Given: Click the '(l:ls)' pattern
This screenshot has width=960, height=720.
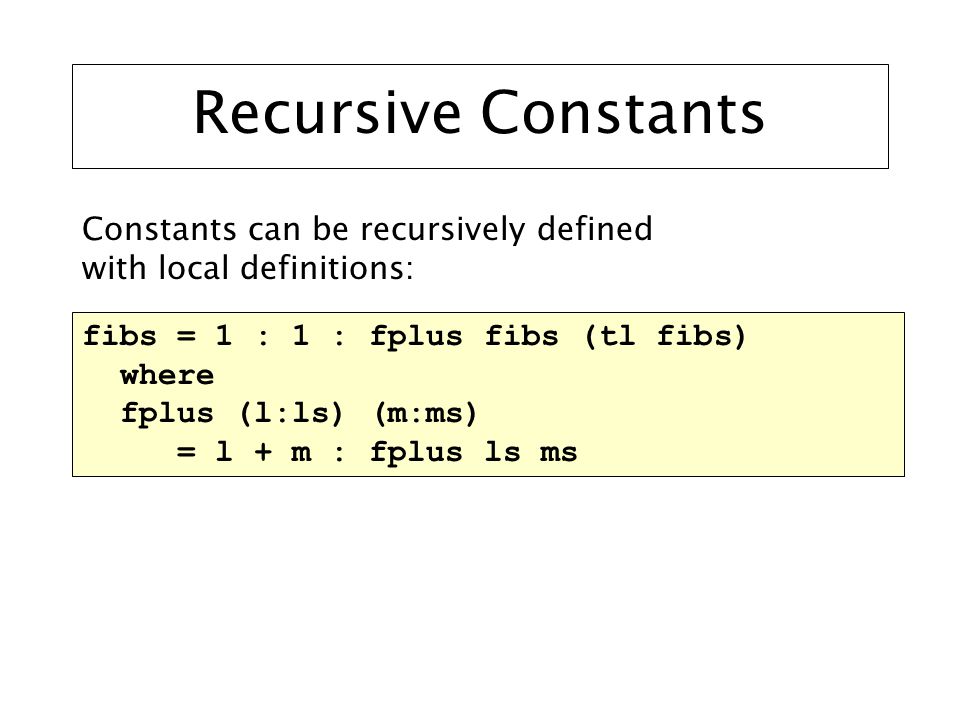Looking at the screenshot, I should [x=291, y=414].
